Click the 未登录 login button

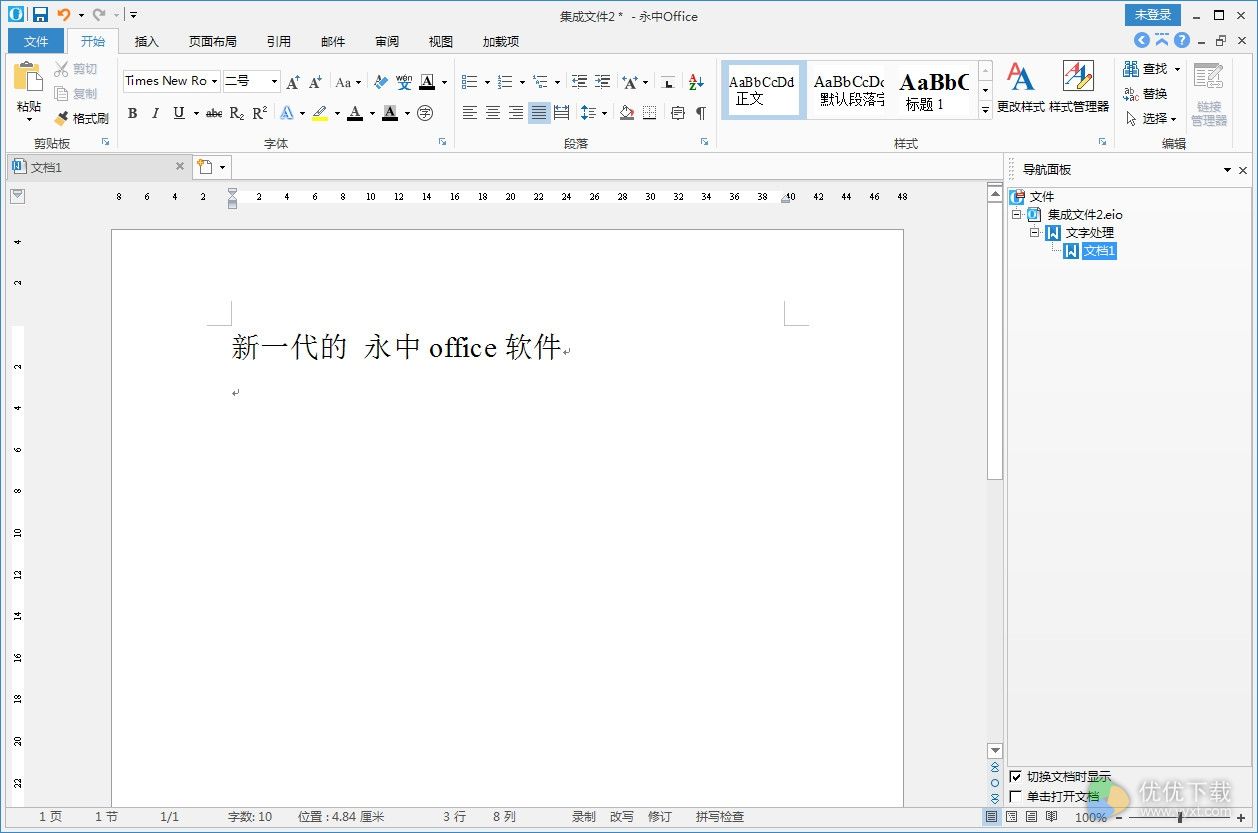(x=1152, y=15)
